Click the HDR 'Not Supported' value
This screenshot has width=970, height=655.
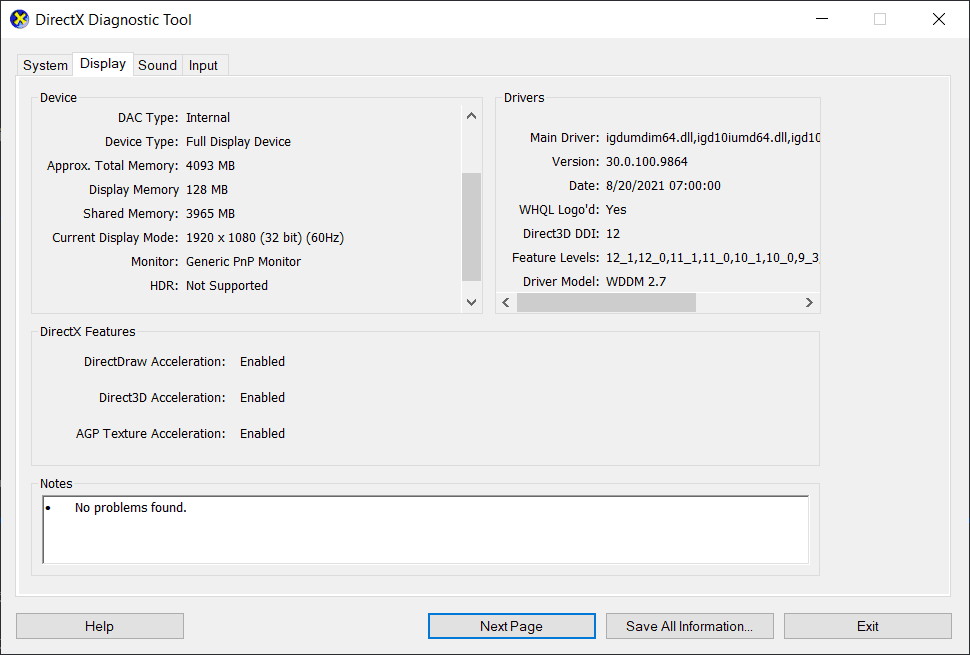pos(227,286)
